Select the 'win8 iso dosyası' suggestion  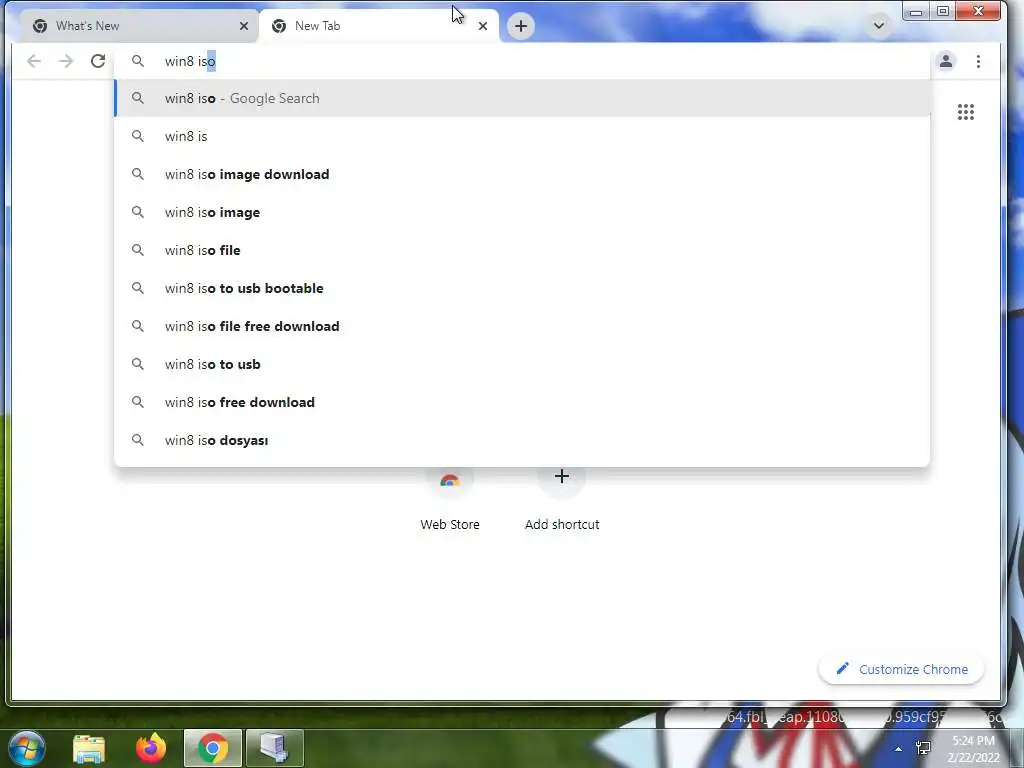coord(522,440)
